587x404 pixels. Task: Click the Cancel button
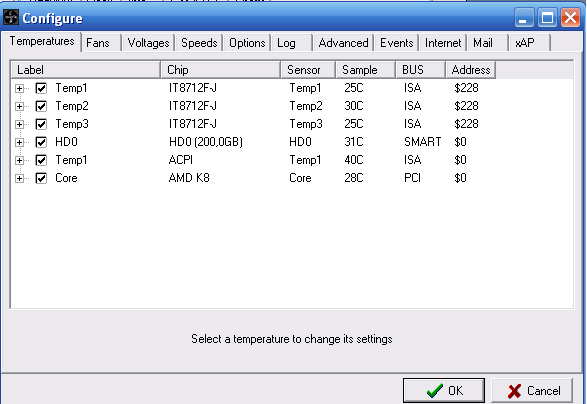click(x=532, y=391)
